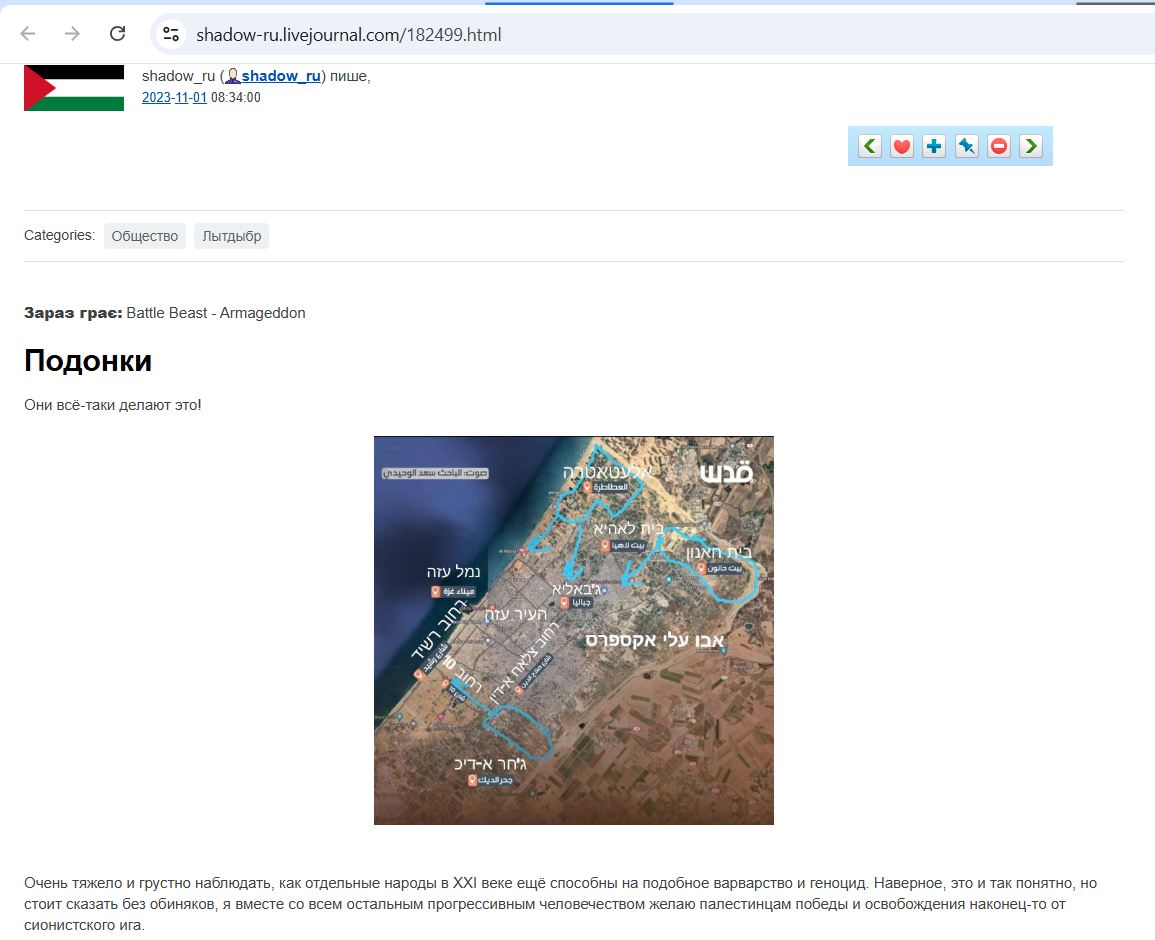
Task: Select the Общество category tag
Action: click(145, 236)
